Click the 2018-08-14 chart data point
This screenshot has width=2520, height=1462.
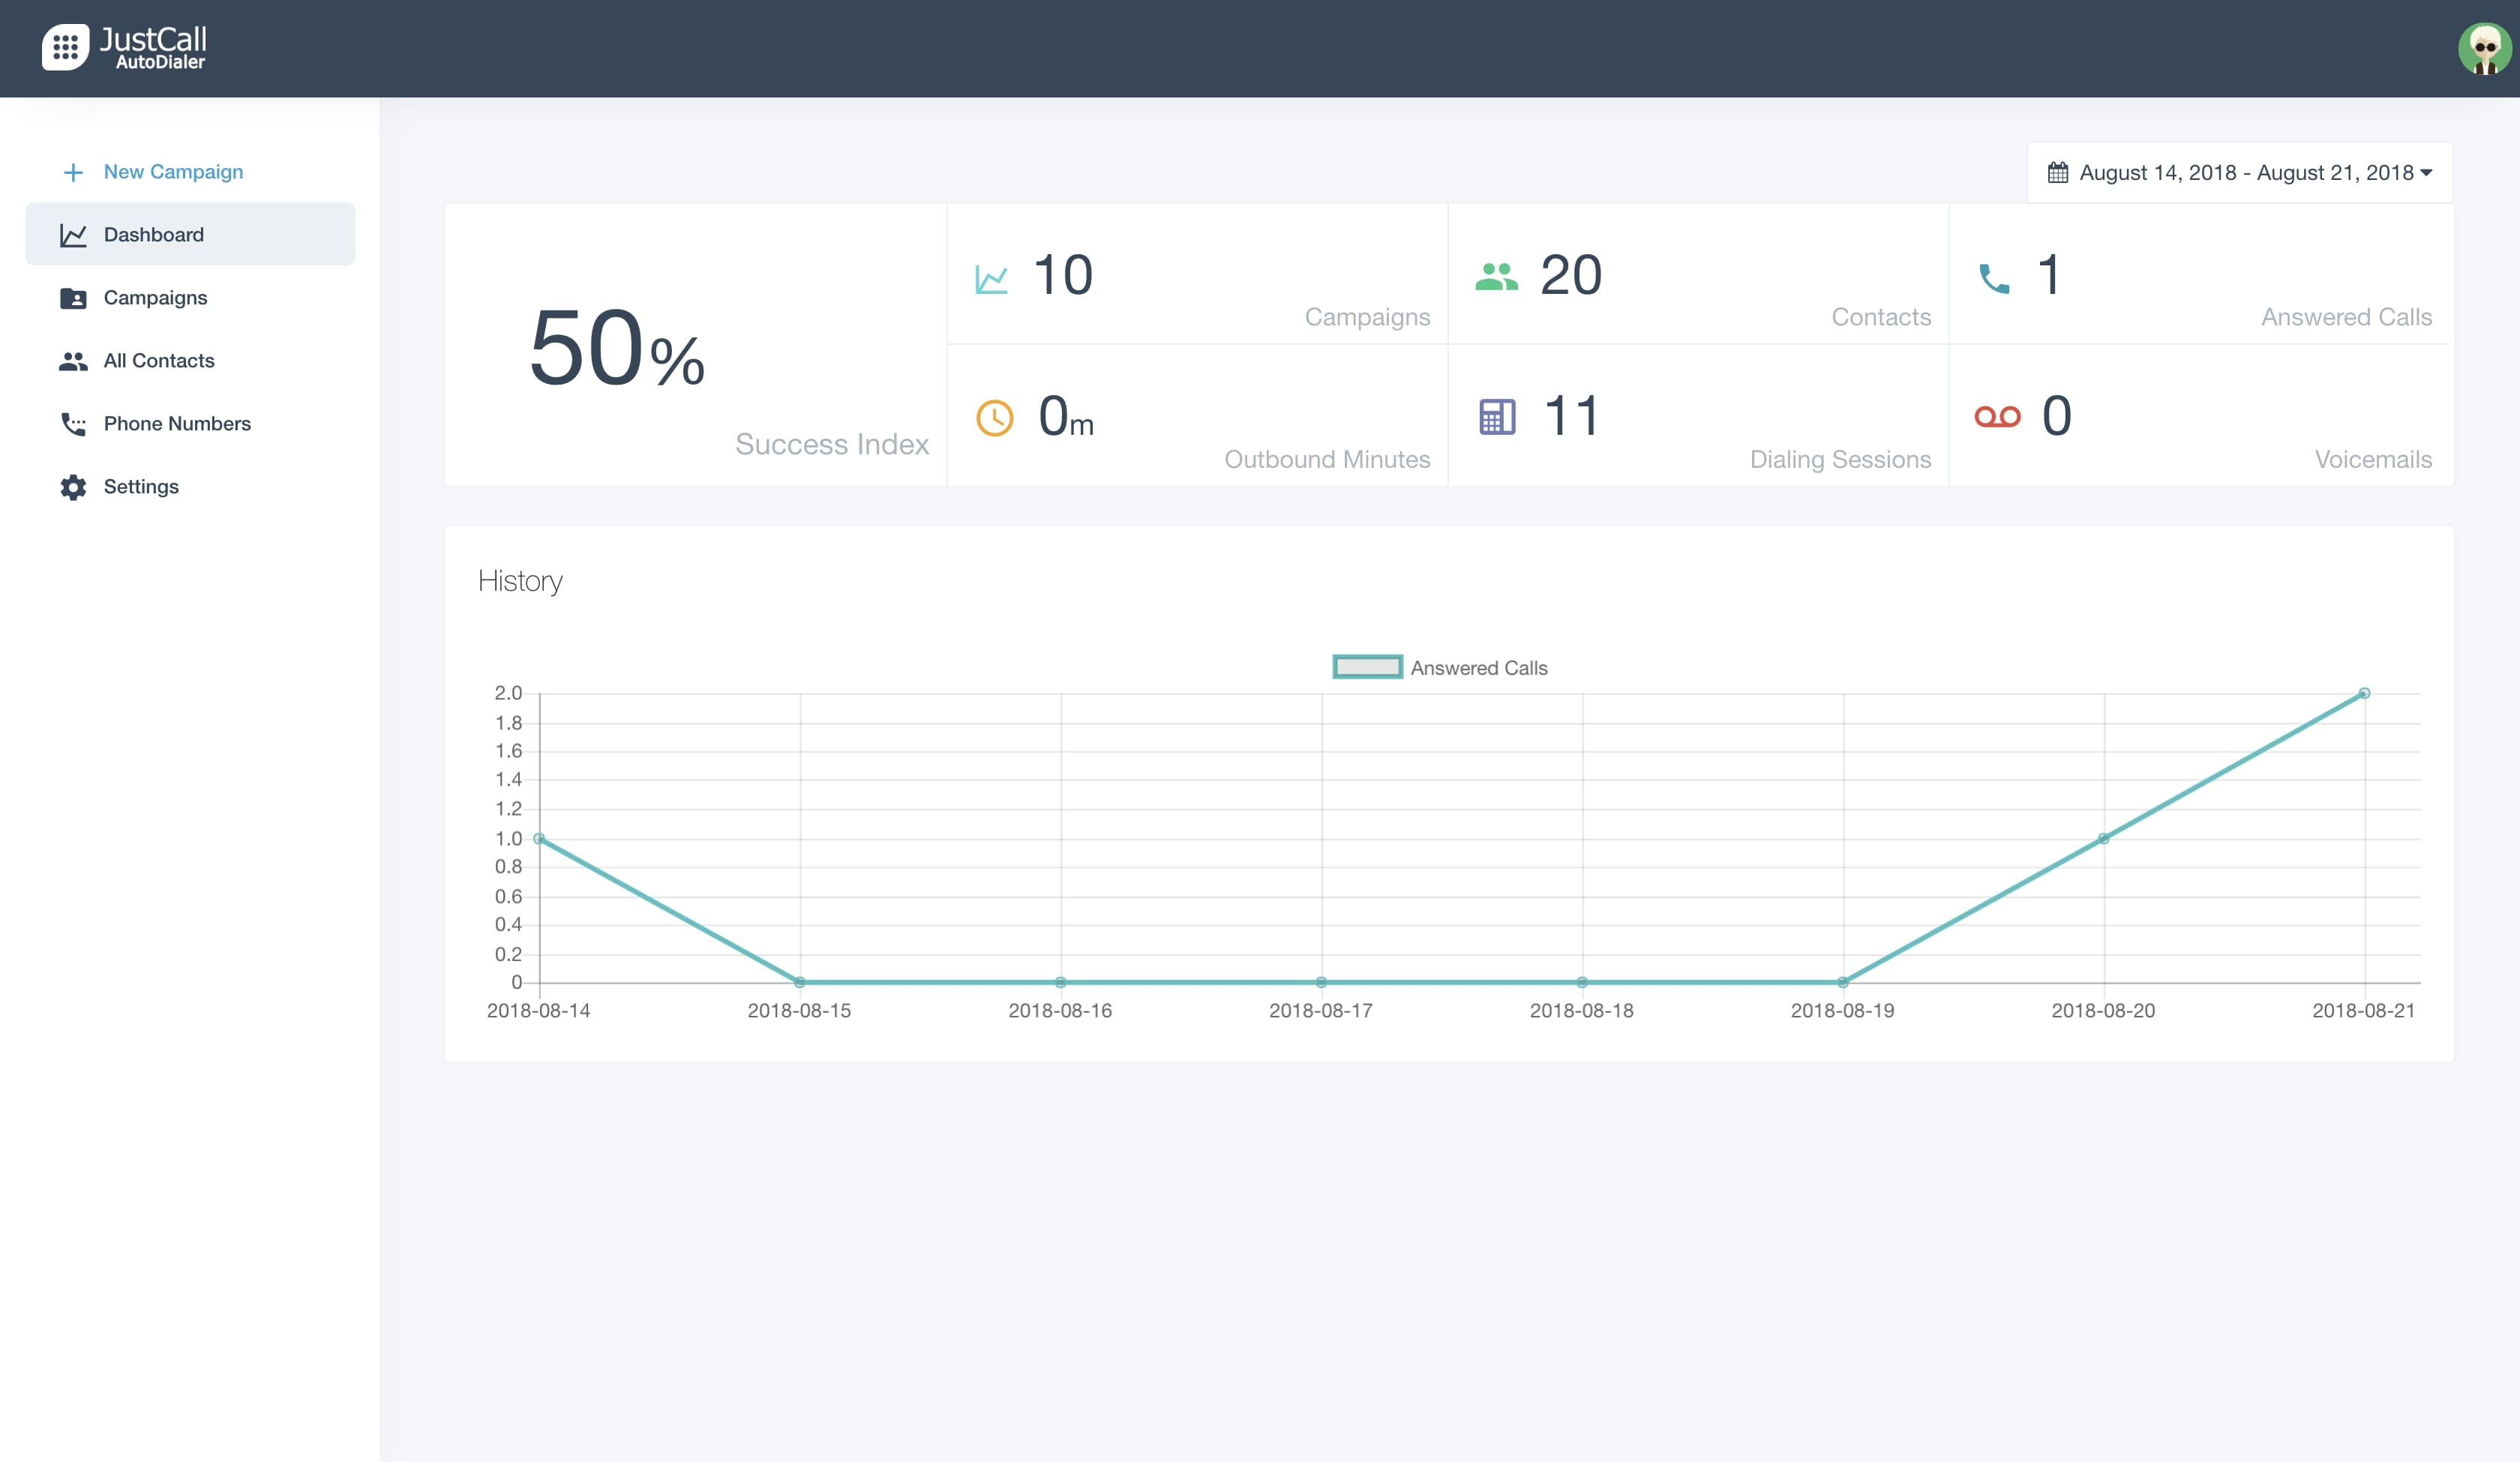[x=539, y=838]
